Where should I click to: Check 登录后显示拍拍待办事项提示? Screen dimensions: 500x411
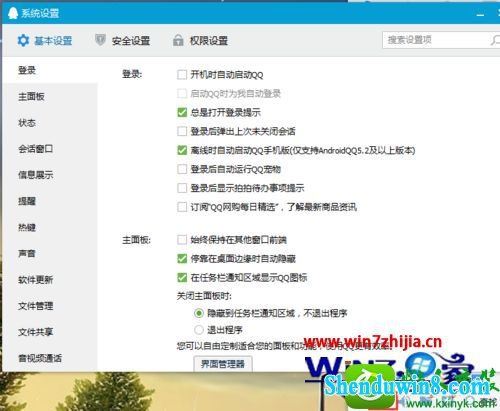[182, 188]
